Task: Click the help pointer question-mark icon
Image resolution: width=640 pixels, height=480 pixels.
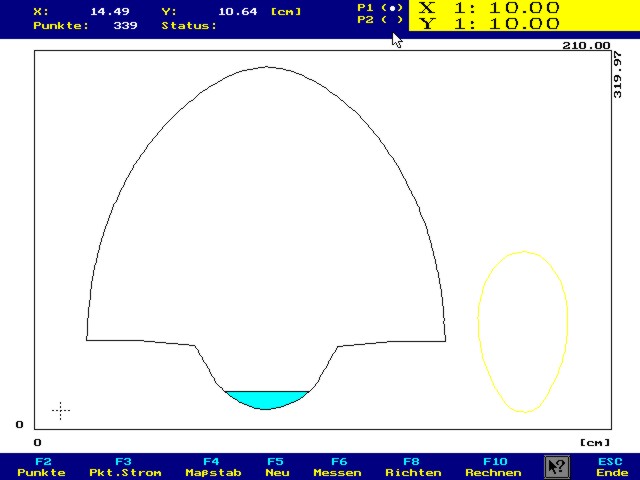Action: pyautogui.click(x=557, y=467)
